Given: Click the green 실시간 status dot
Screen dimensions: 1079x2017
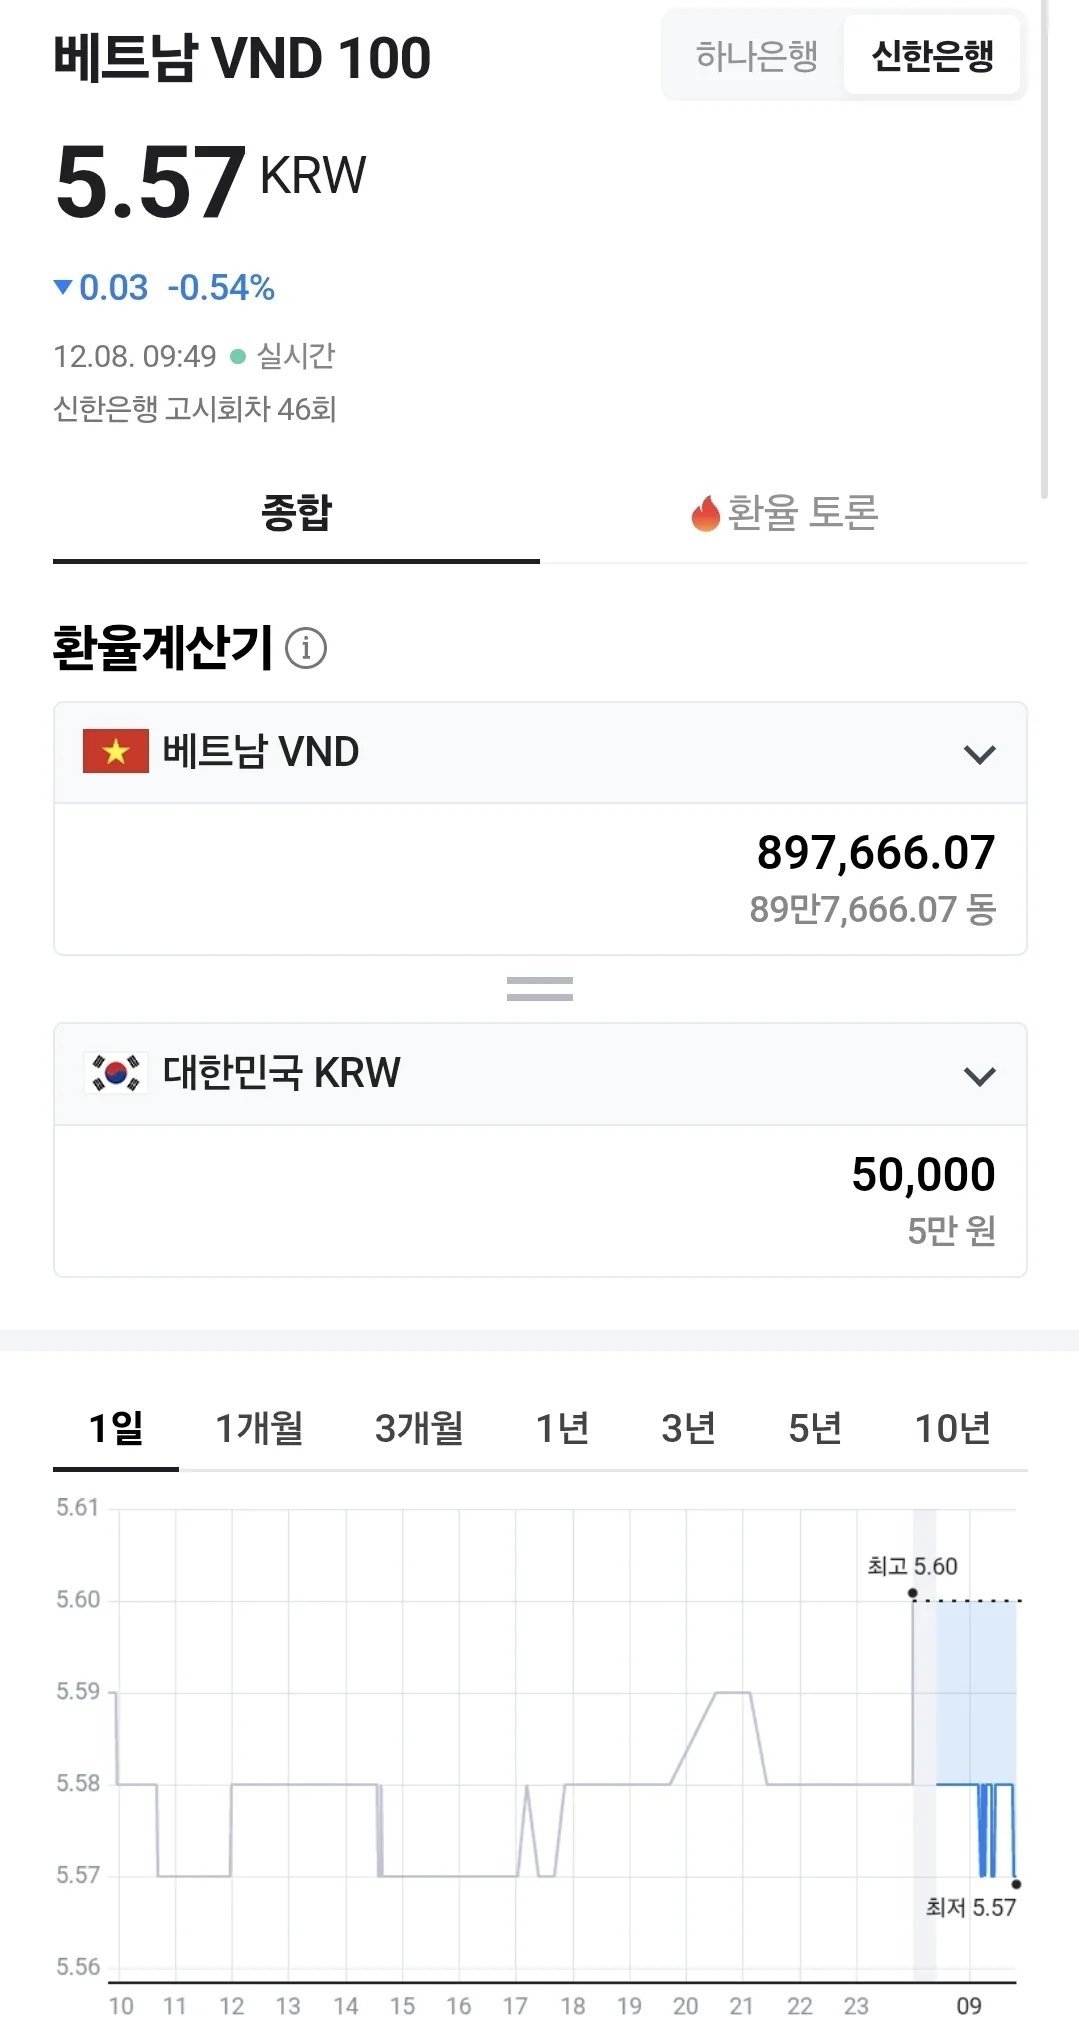Looking at the screenshot, I should [238, 356].
